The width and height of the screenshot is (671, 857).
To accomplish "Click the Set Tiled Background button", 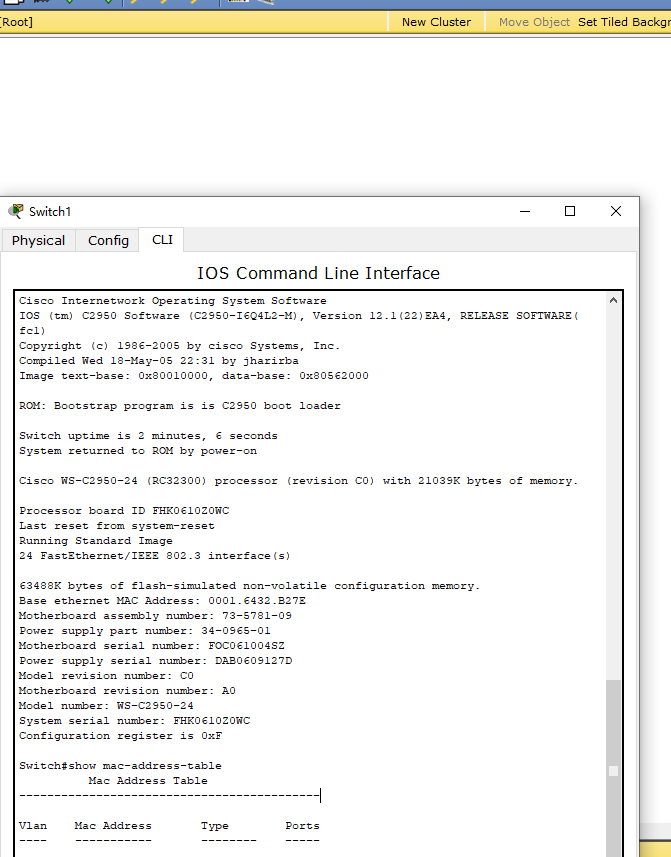I will point(624,22).
